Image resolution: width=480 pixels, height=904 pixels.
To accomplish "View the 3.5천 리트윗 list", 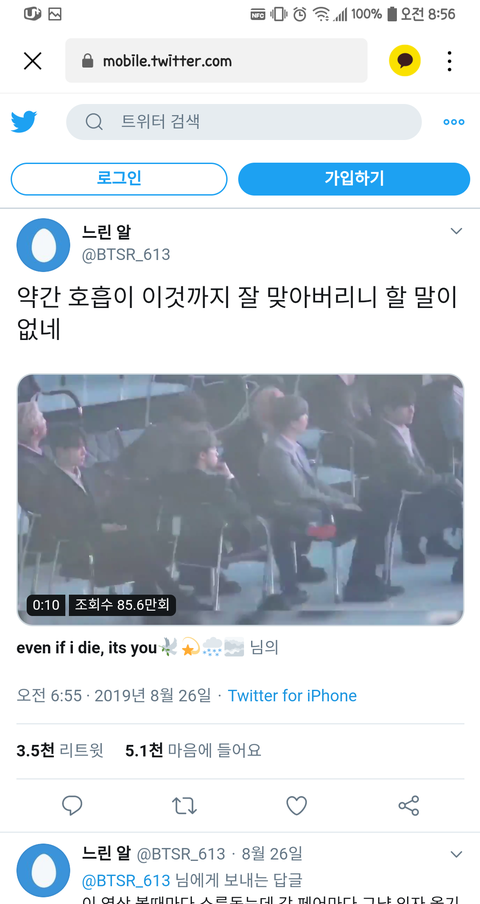I will coord(59,750).
